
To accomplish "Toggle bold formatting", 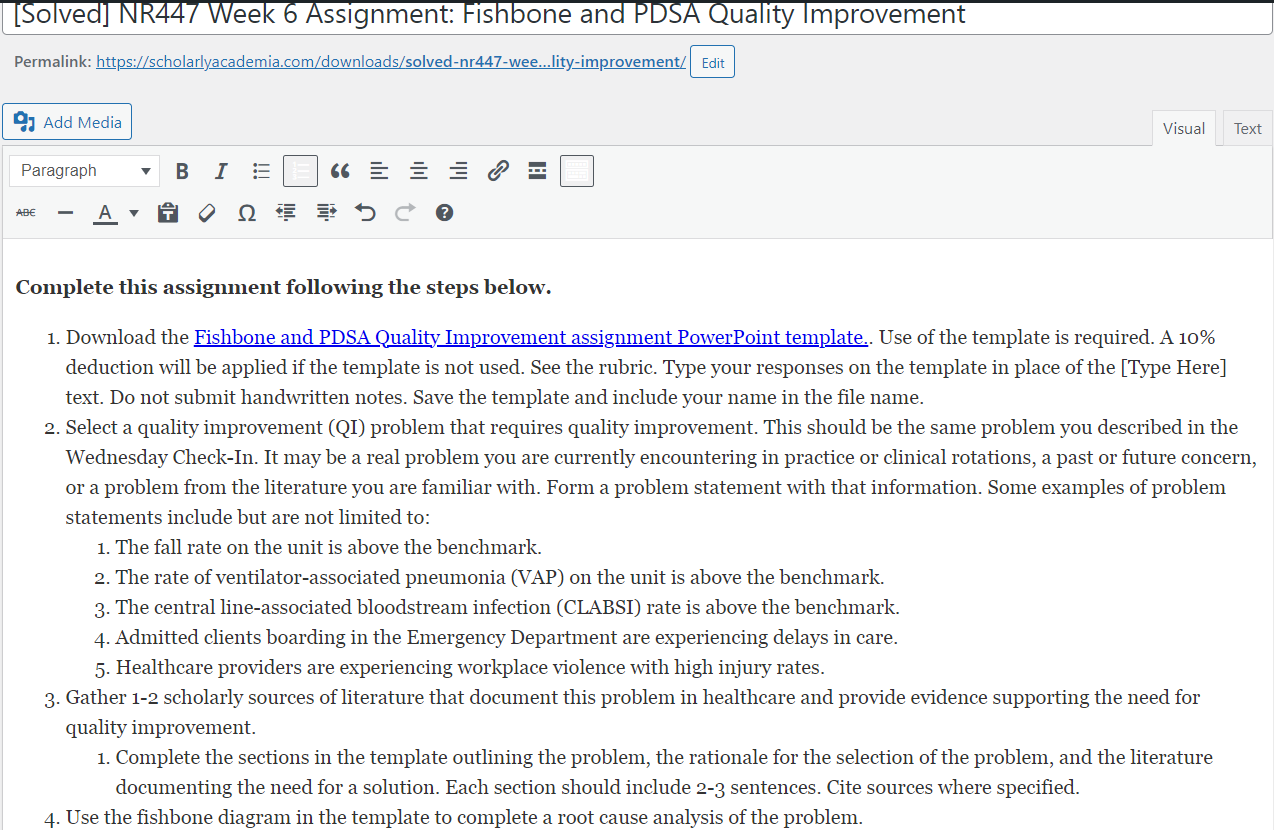I will pyautogui.click(x=182, y=171).
